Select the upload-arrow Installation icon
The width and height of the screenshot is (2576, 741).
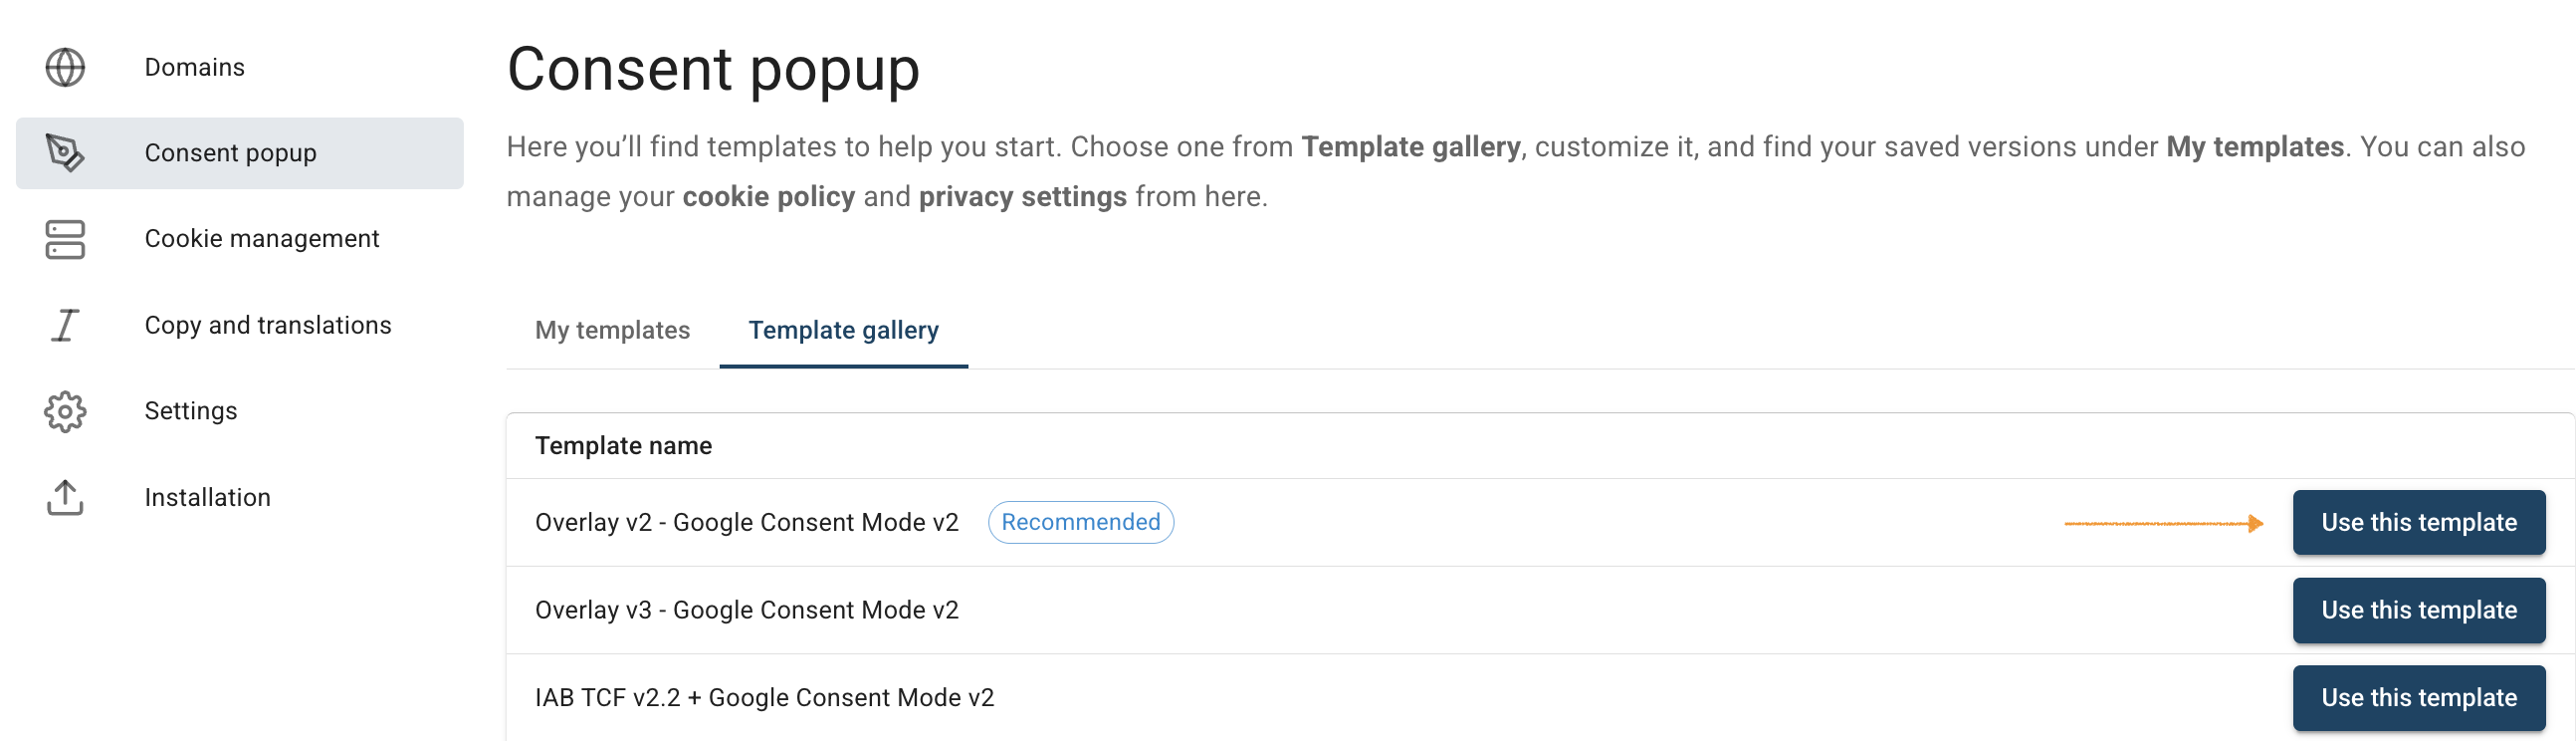coord(64,497)
